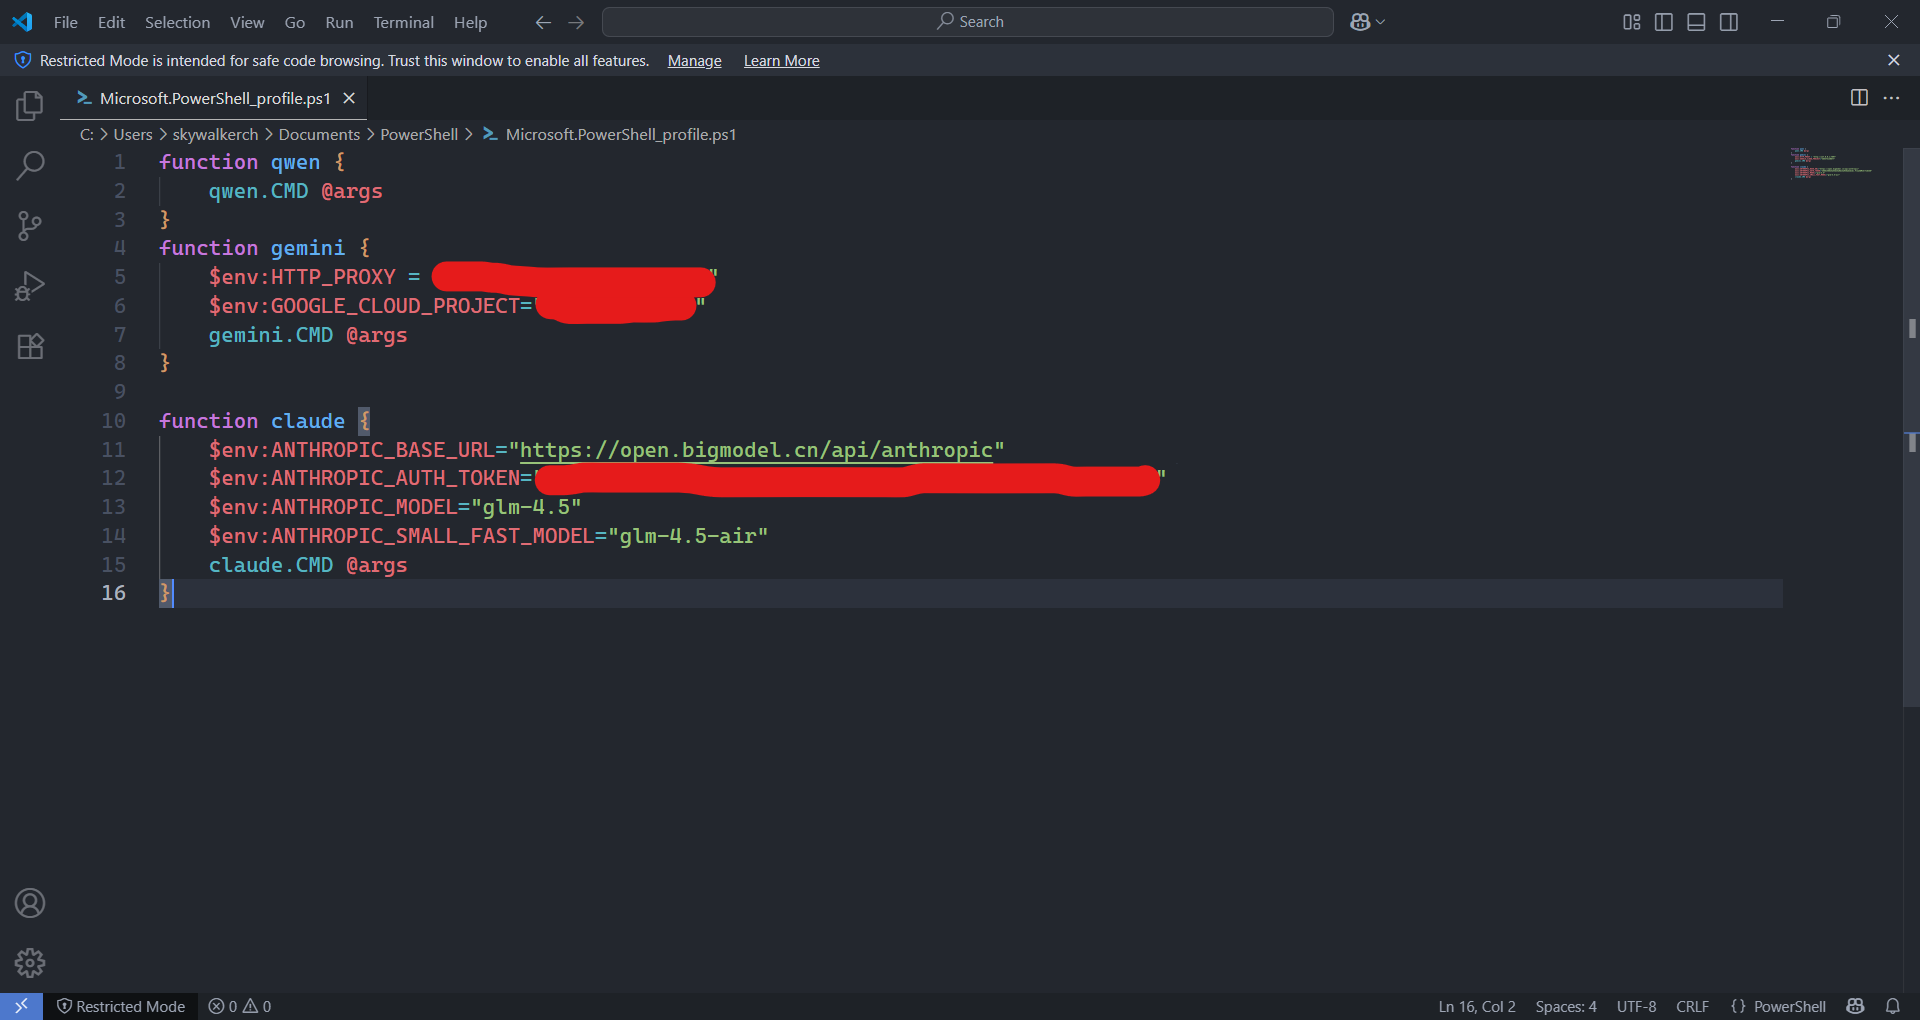
Task: Open the Extensions view
Action: coord(30,346)
